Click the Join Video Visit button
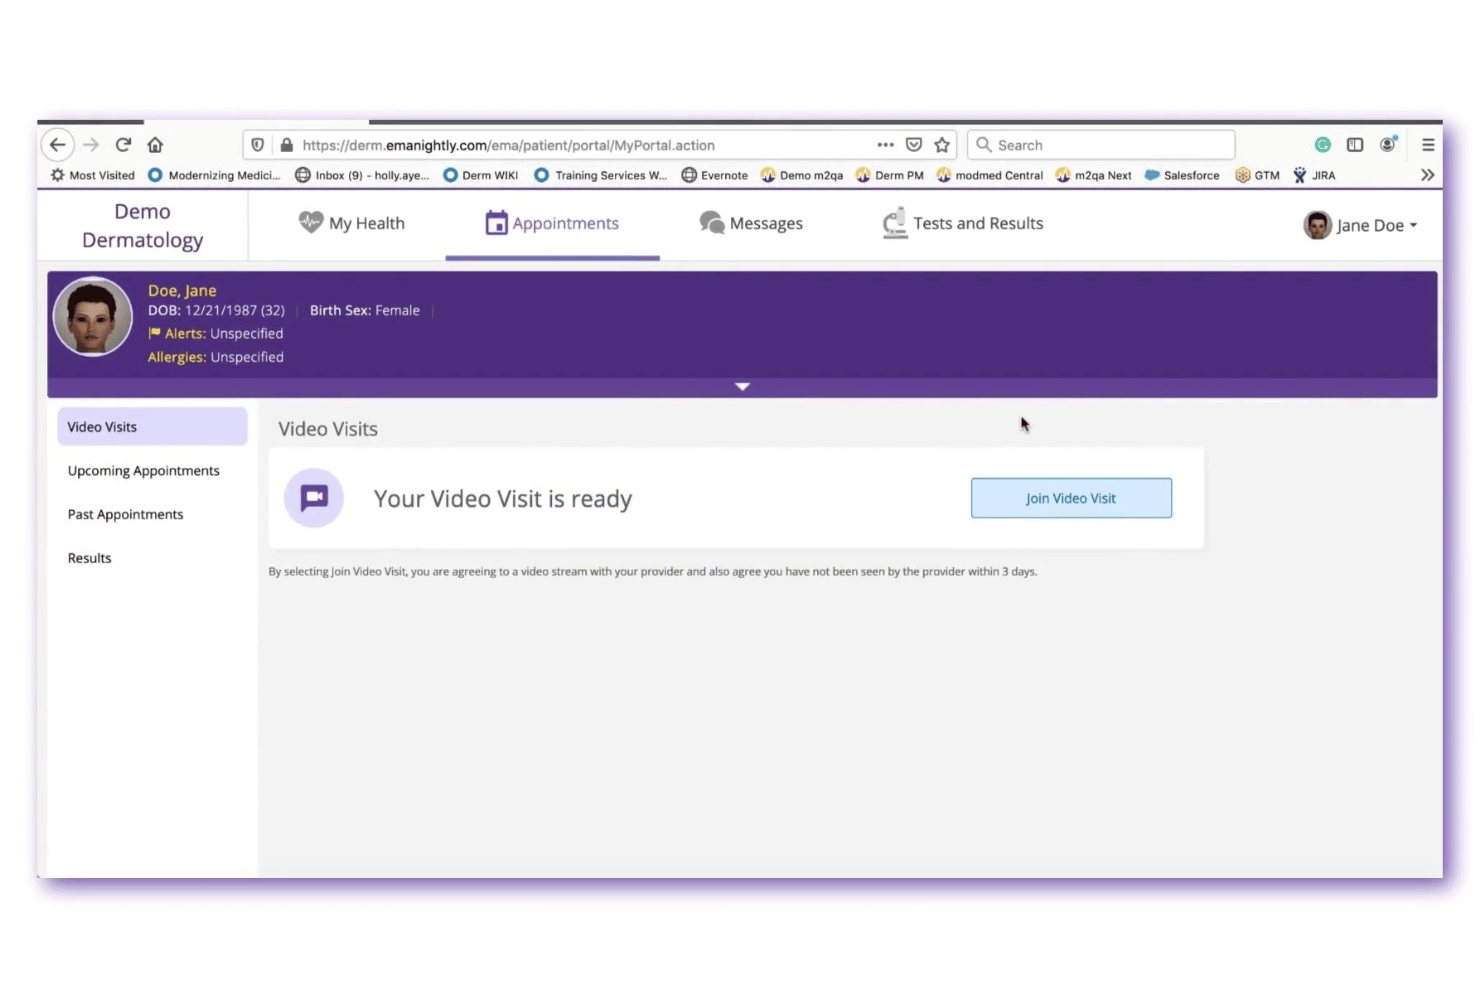The width and height of the screenshot is (1480, 987). 1071,498
